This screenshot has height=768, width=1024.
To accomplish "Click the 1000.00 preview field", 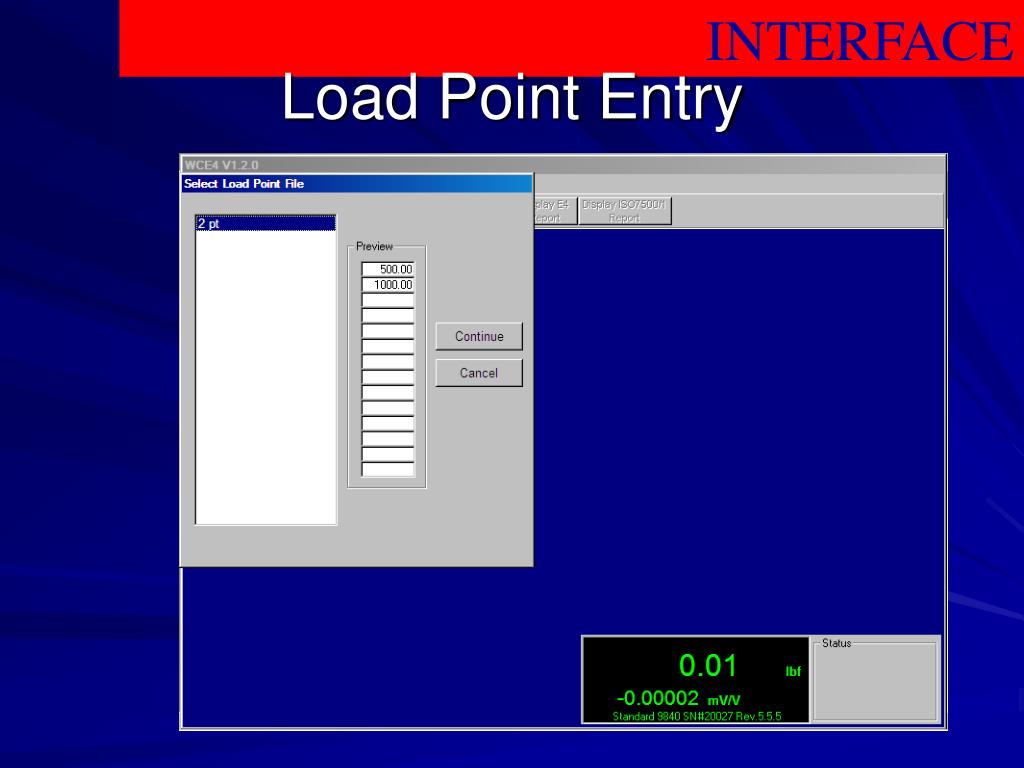I will [388, 284].
